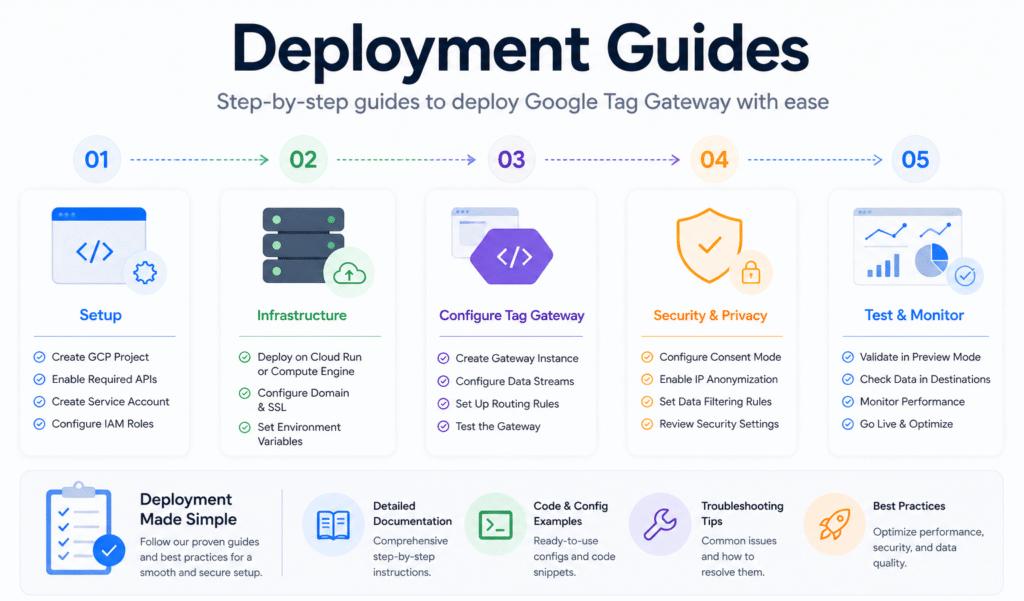Click the Set Data Filtering Rules text
This screenshot has height=601, width=1024.
[x=715, y=402]
